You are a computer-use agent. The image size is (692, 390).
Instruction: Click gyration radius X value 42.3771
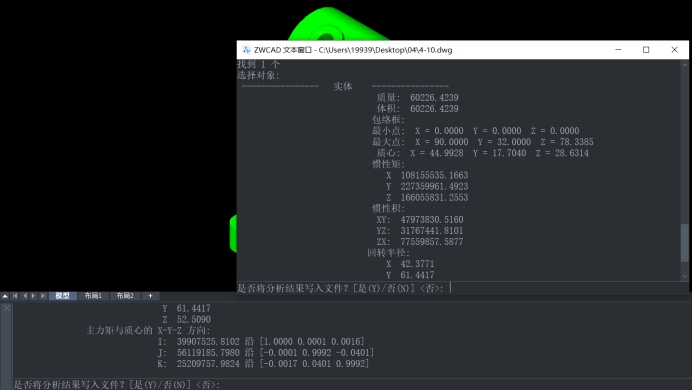point(417,264)
